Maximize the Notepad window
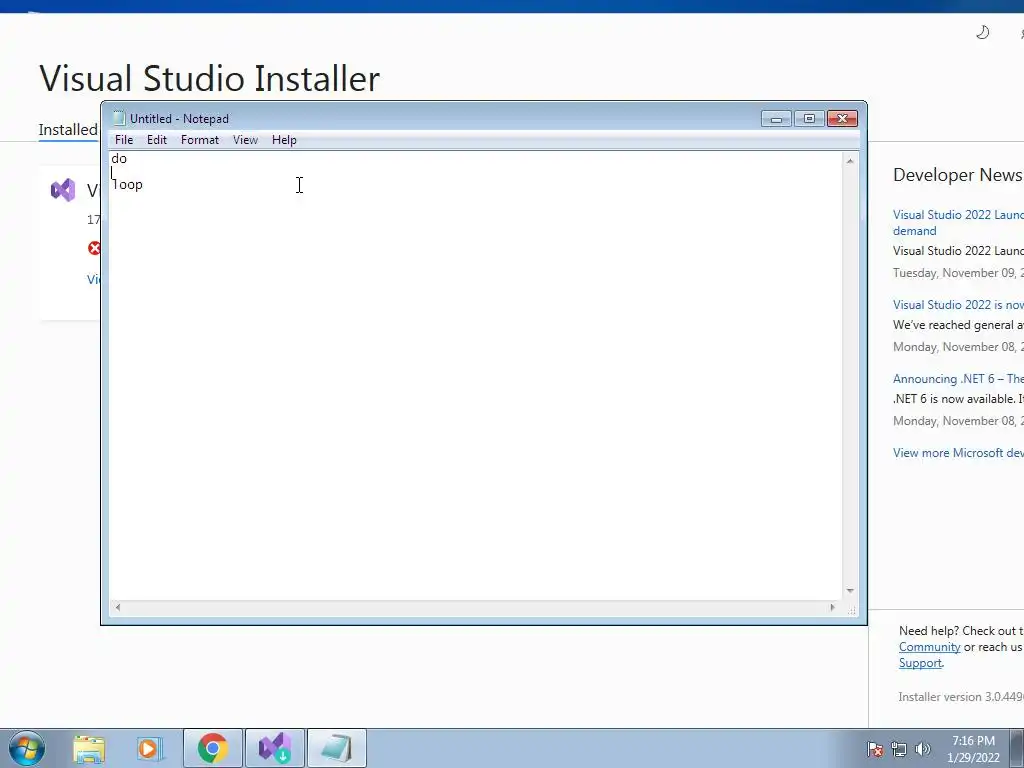The width and height of the screenshot is (1024, 768). (x=809, y=118)
